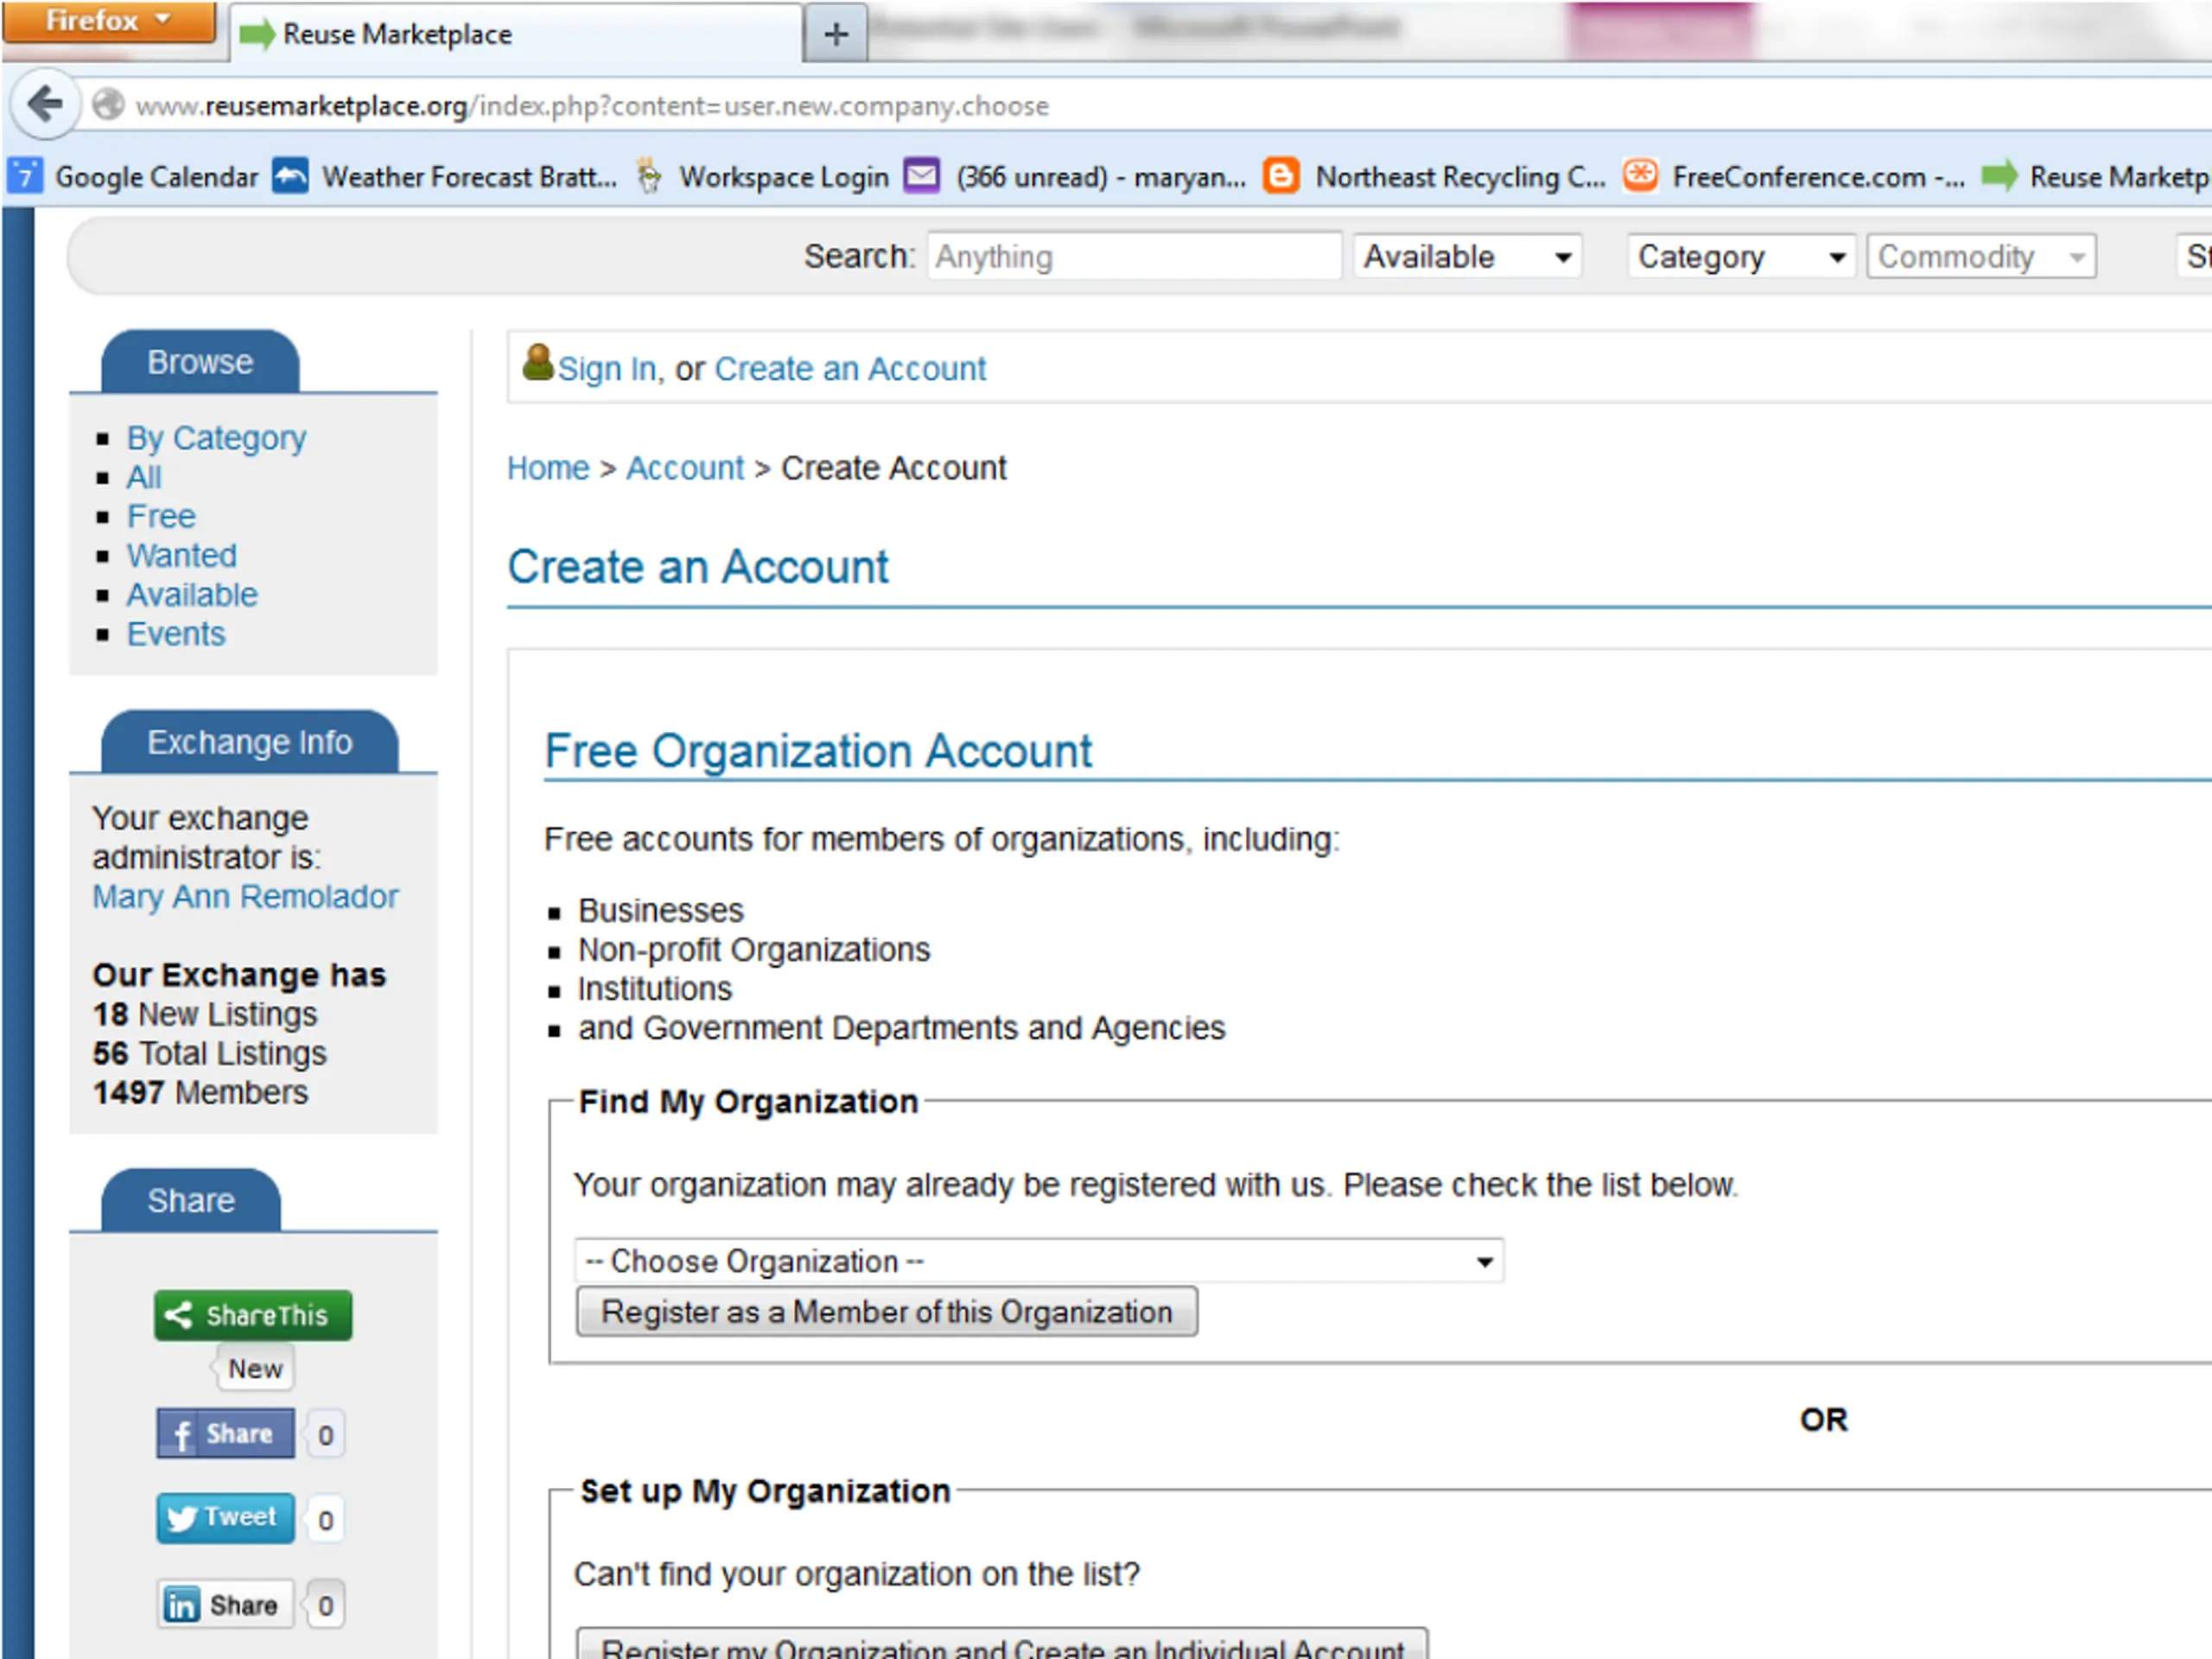The width and height of the screenshot is (2212, 1659).
Task: Click the Sign In link
Action: pyautogui.click(x=607, y=369)
